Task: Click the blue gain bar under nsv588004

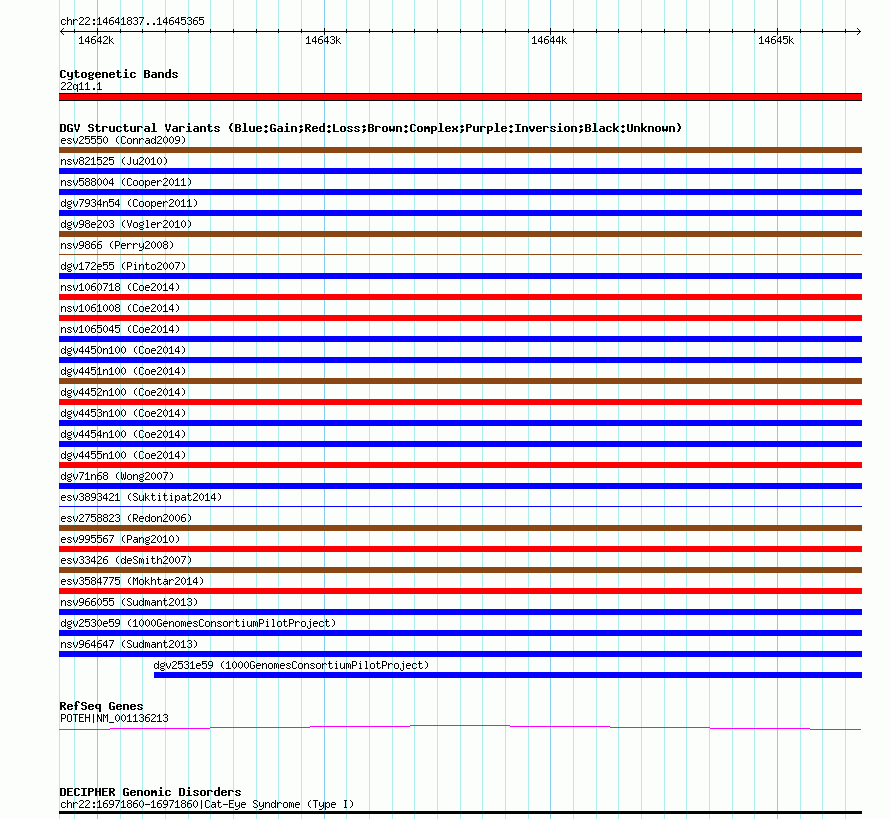Action: click(460, 192)
